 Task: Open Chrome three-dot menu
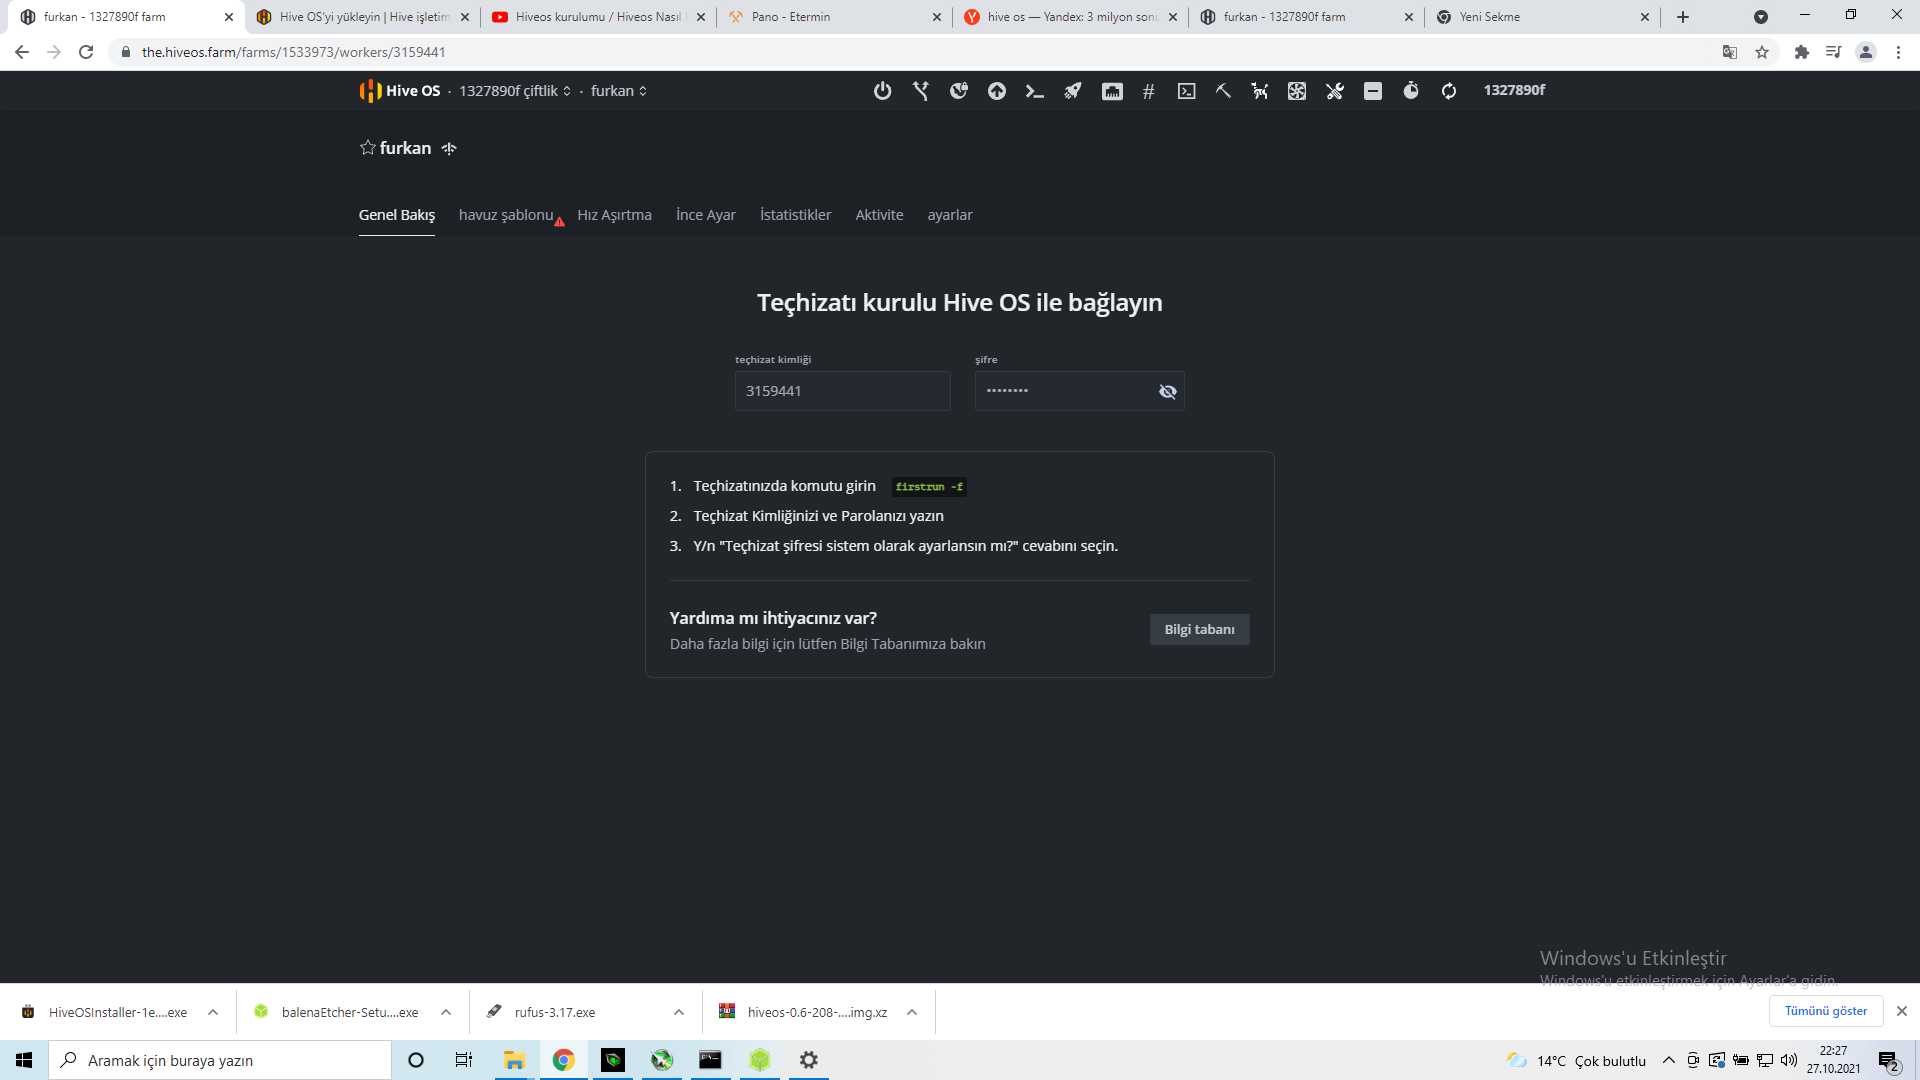(1898, 52)
